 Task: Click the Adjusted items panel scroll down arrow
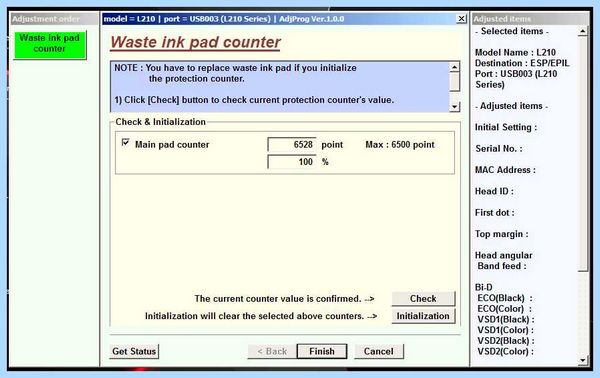[582, 360]
